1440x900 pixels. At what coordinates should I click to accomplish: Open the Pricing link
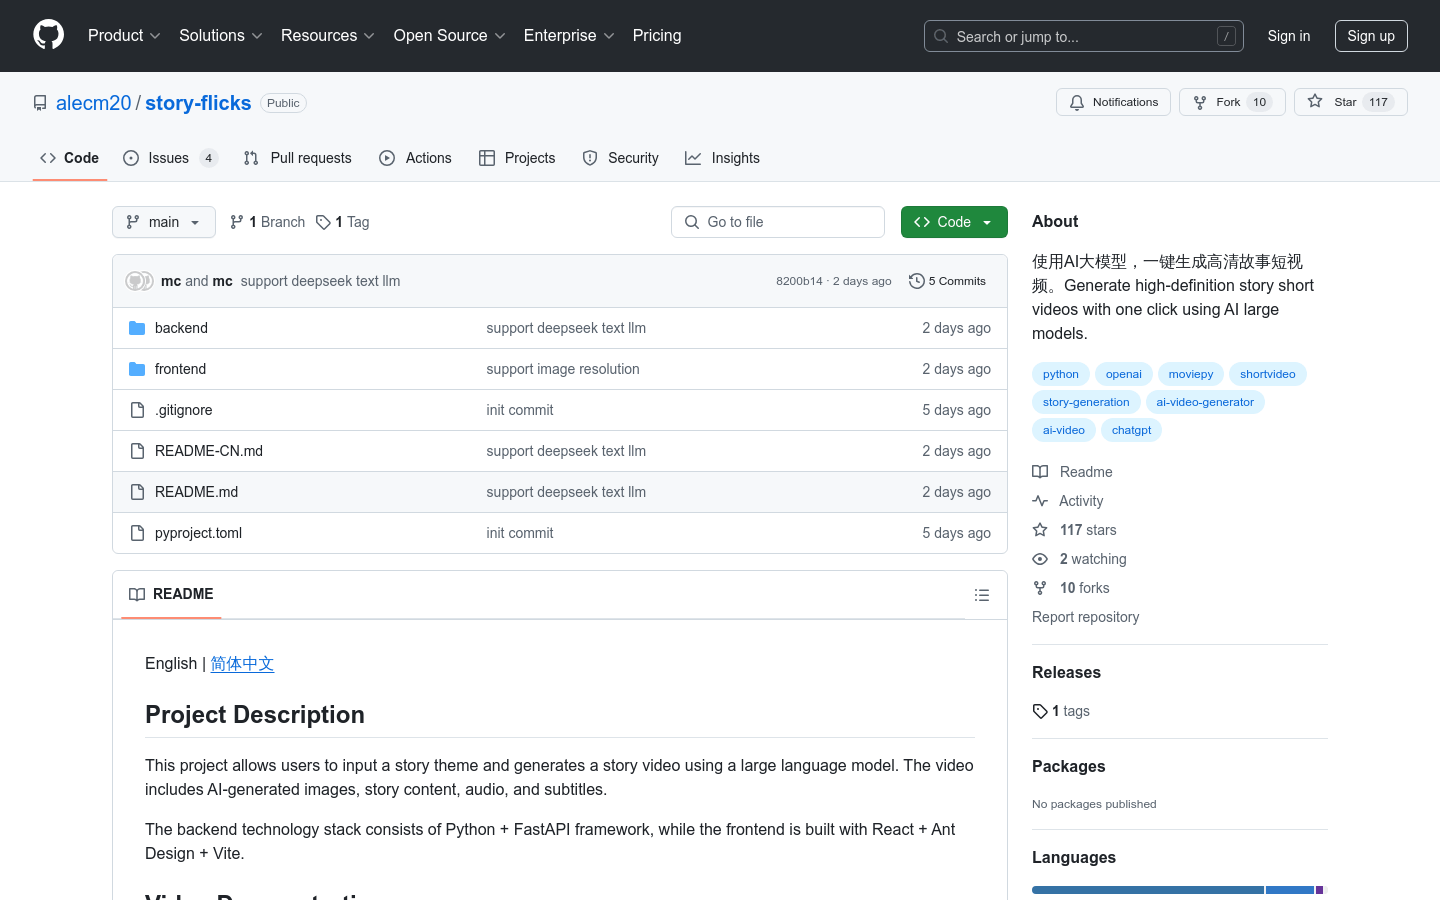tap(657, 36)
